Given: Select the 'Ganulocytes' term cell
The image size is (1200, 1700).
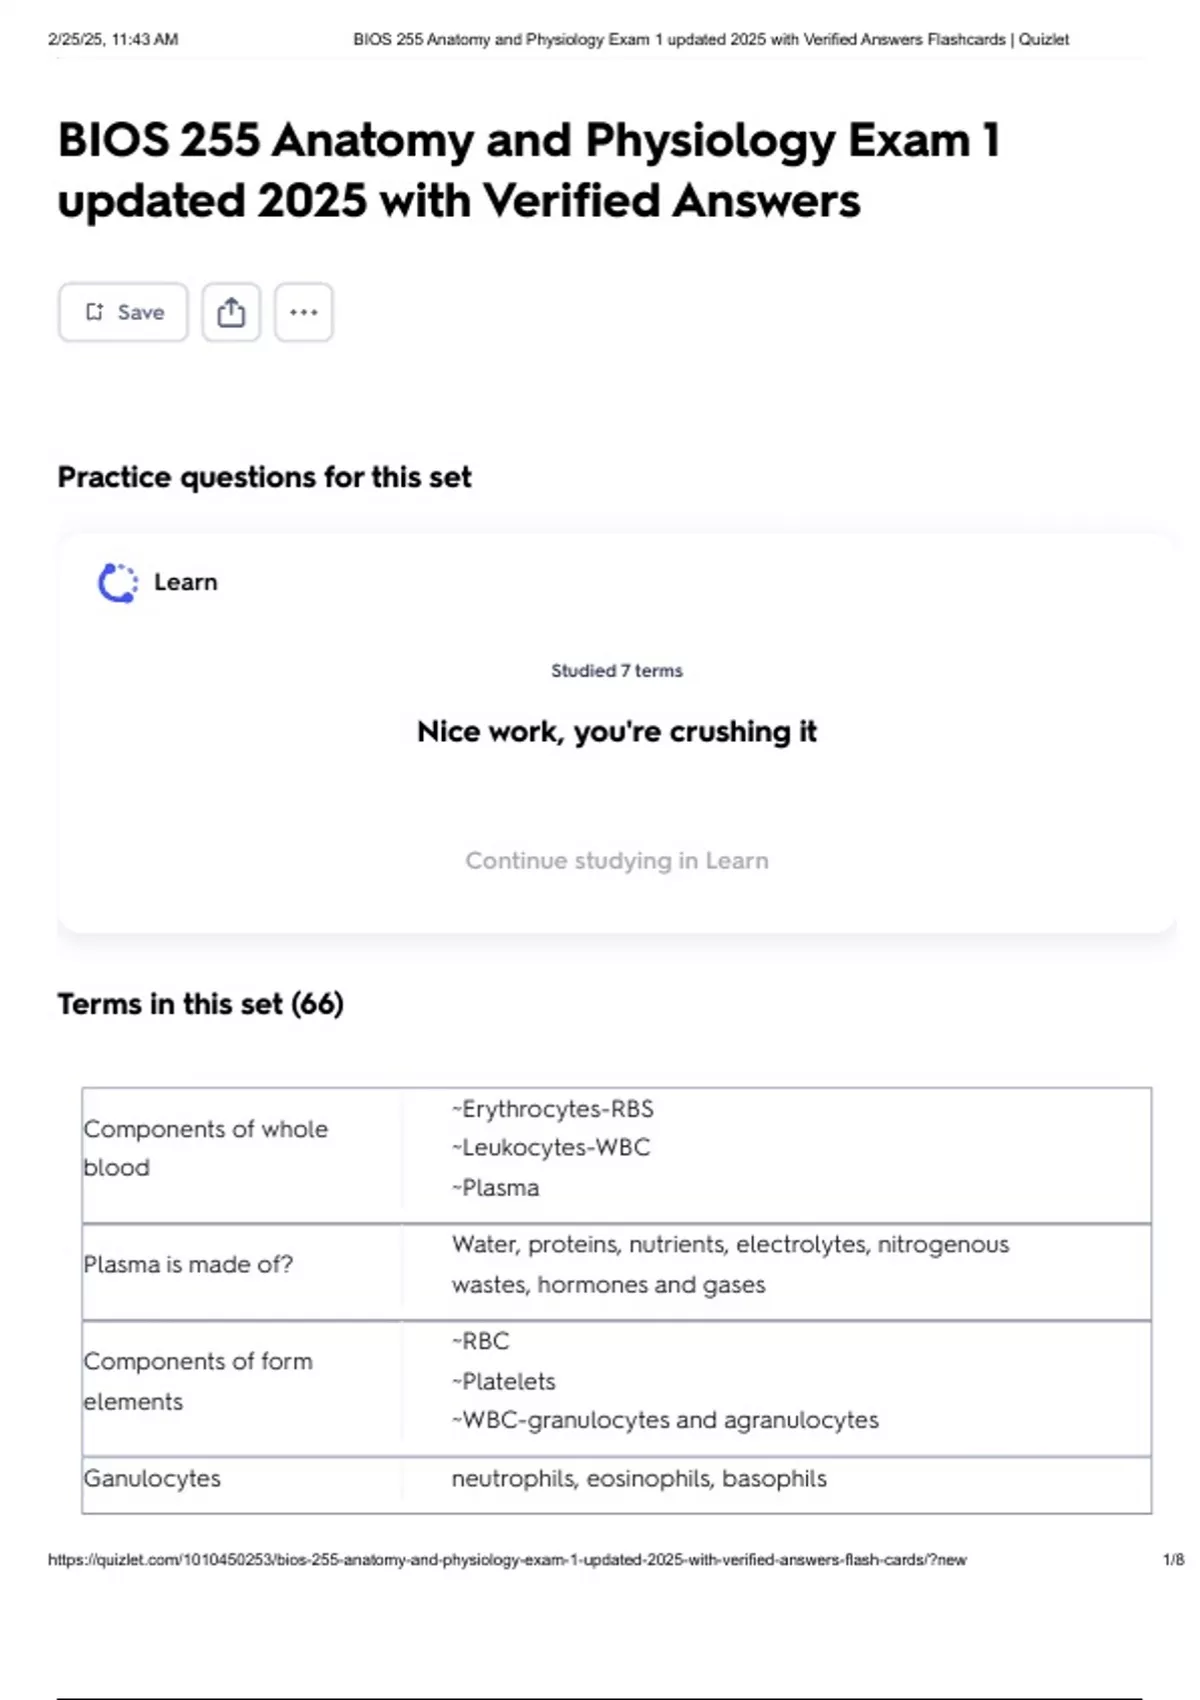Looking at the screenshot, I should pyautogui.click(x=152, y=1479).
